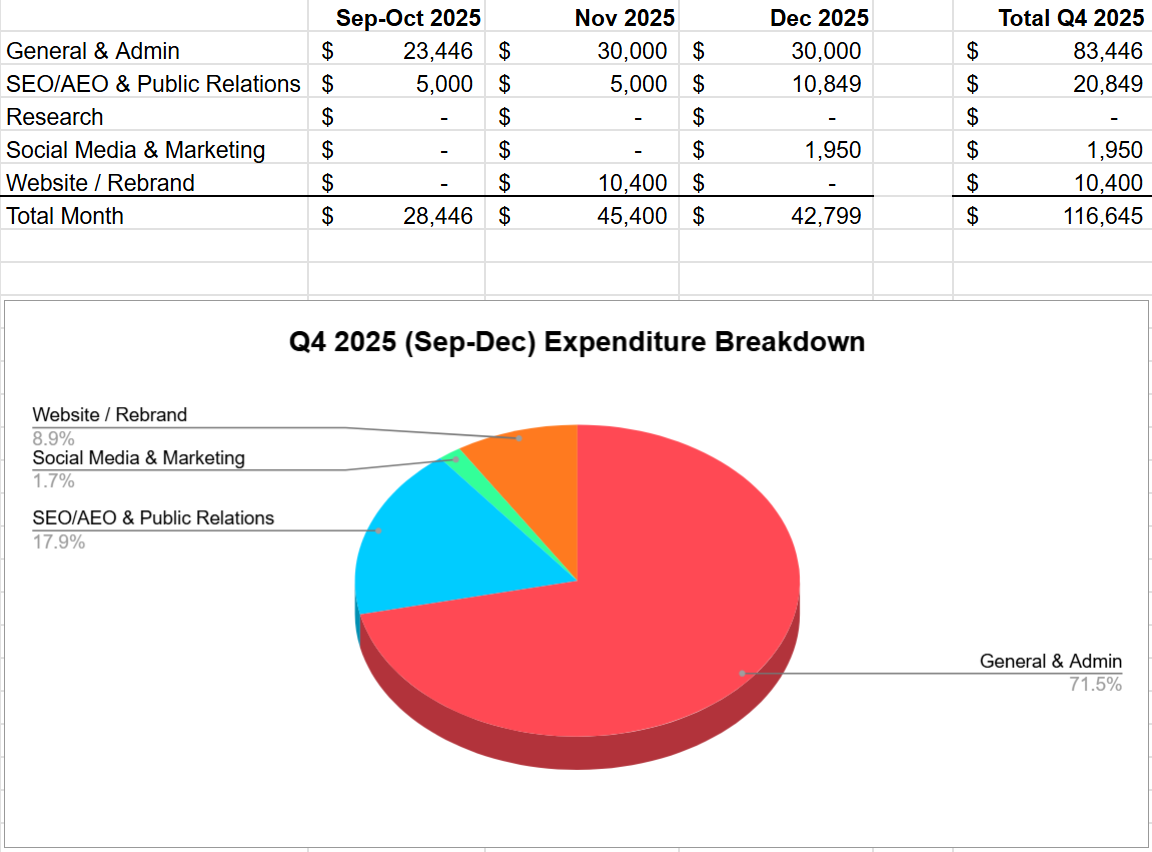
Task: Click the SEO/AEO & Public Relations chart label
Action: 153,519
